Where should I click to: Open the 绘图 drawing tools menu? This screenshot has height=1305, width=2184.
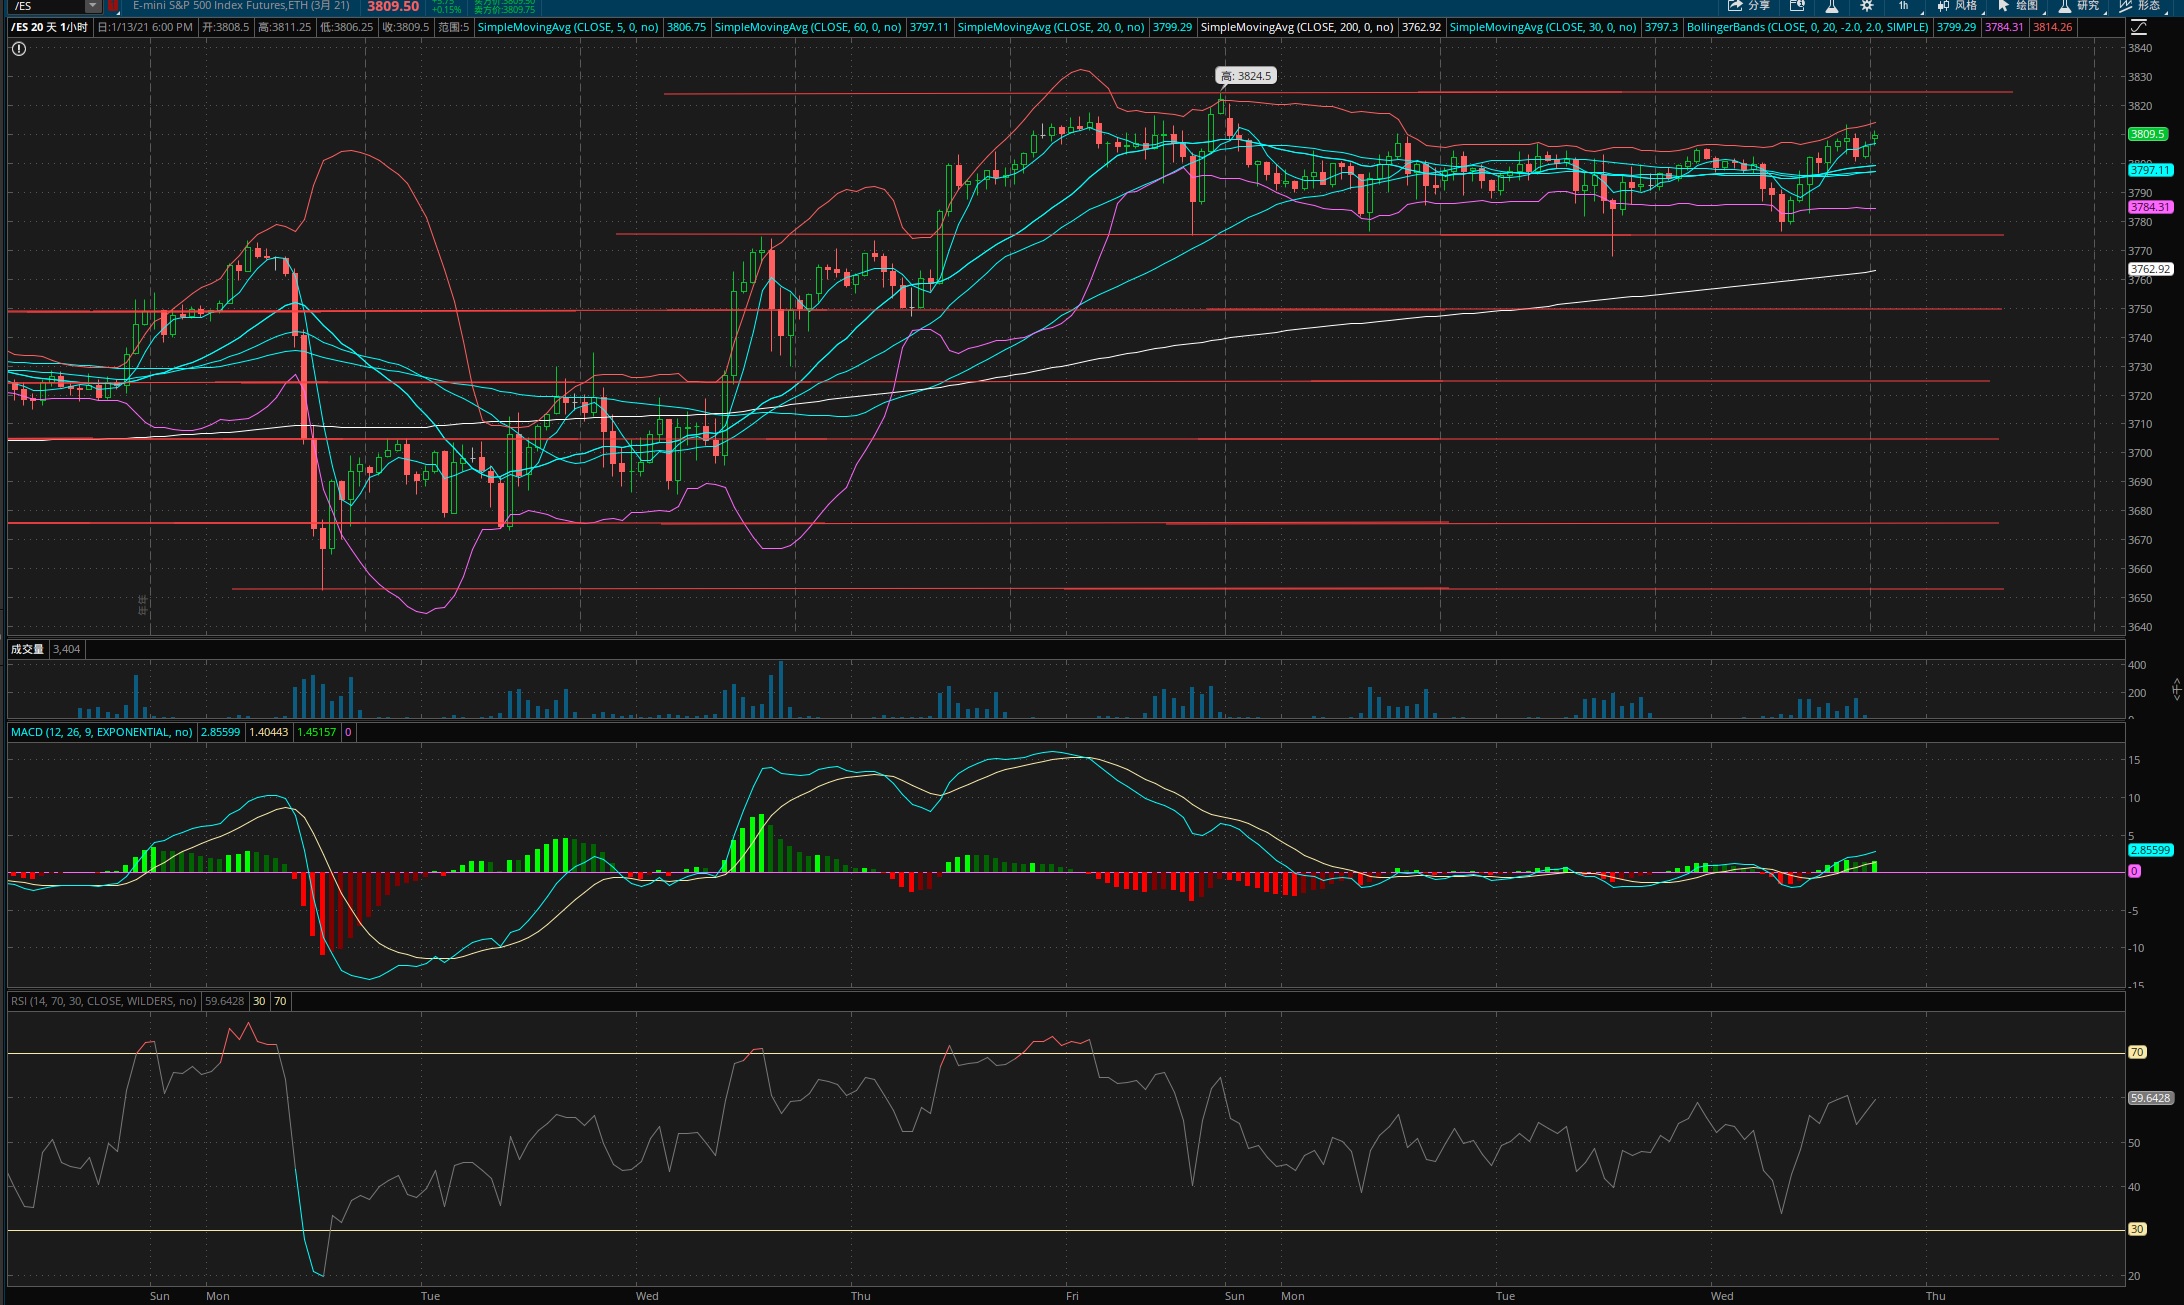(2017, 6)
